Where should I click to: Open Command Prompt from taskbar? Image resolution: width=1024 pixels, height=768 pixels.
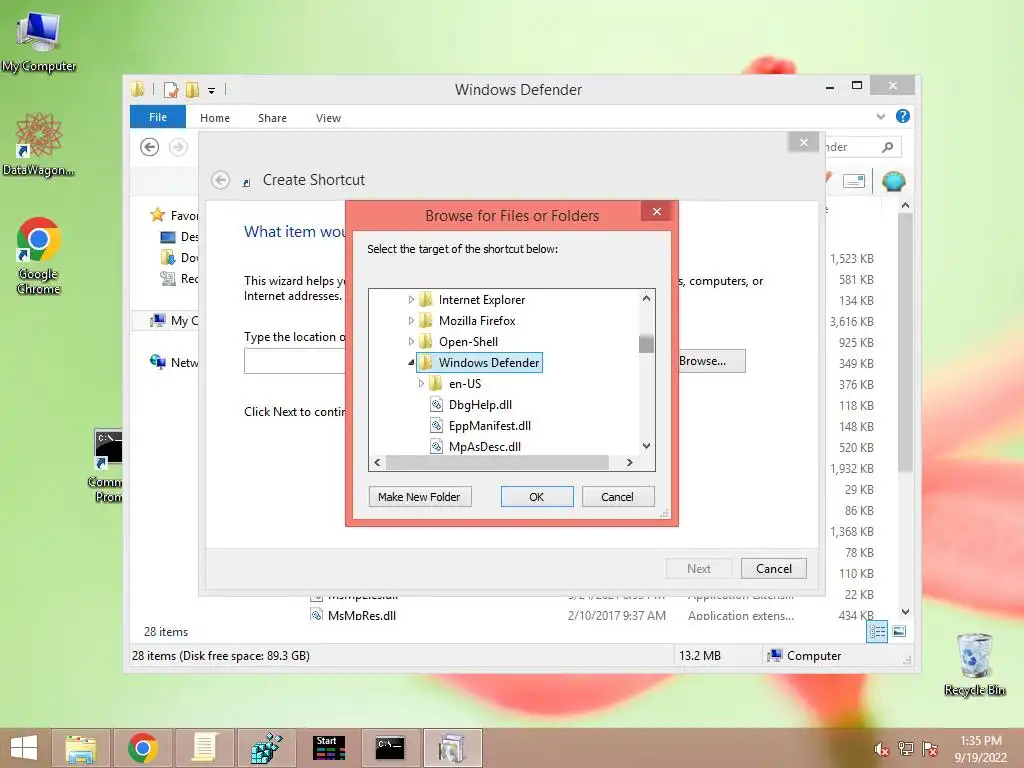pos(391,748)
